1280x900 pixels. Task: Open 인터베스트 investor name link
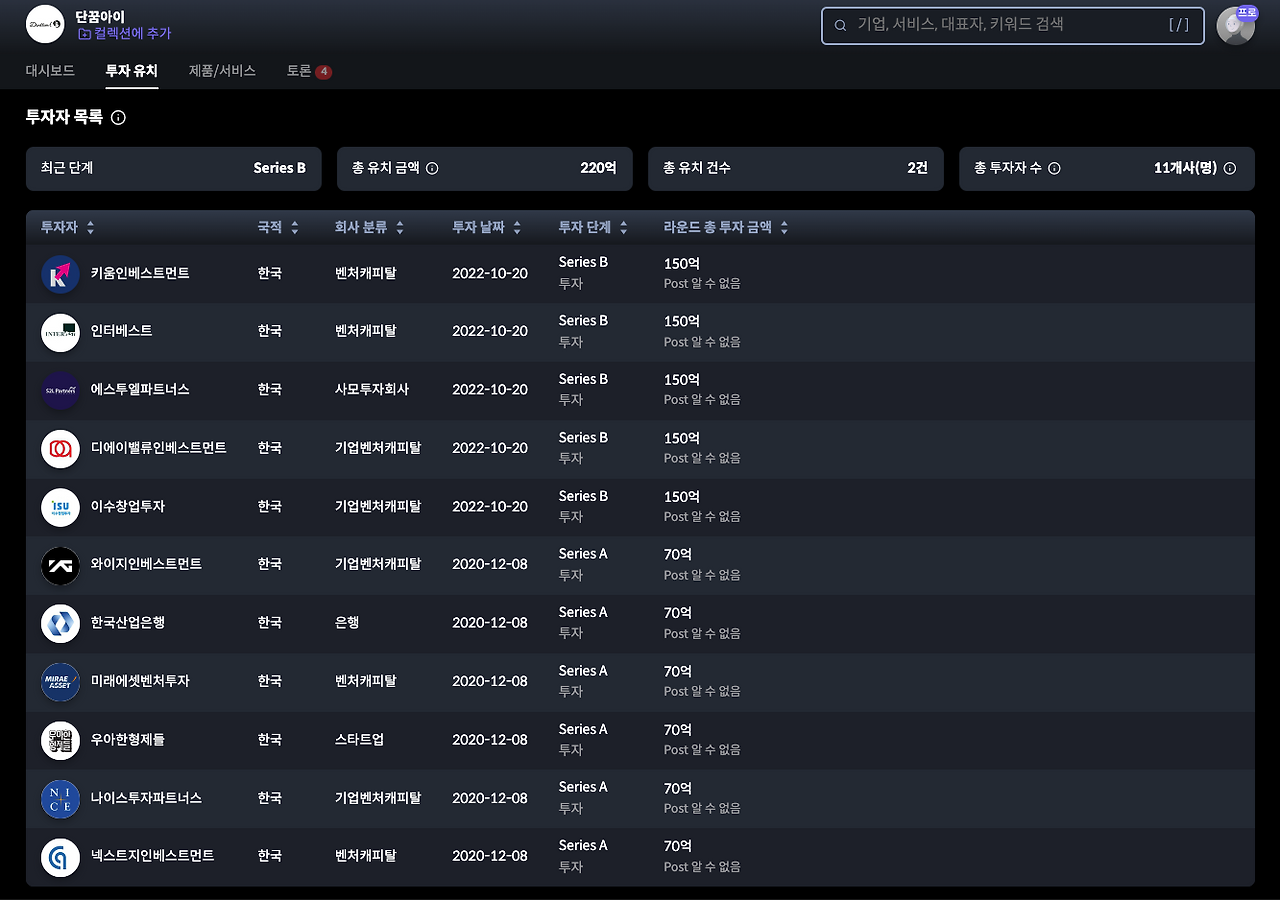pos(122,331)
